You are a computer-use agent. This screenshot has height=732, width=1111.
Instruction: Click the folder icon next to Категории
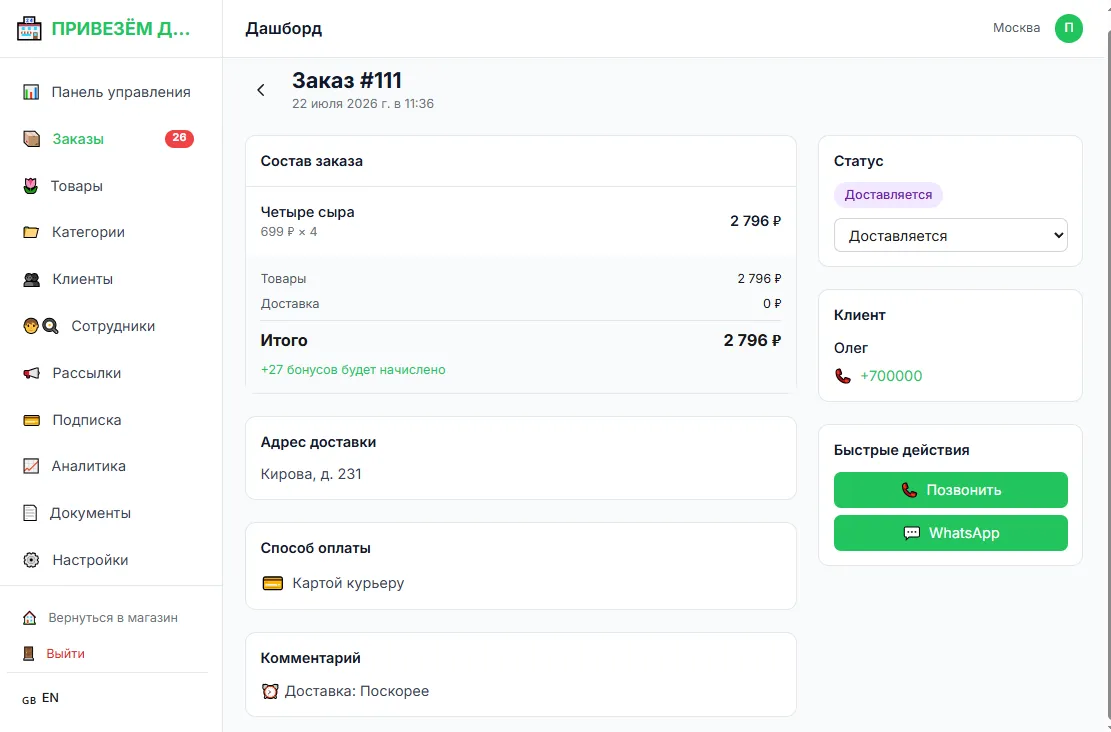click(31, 232)
